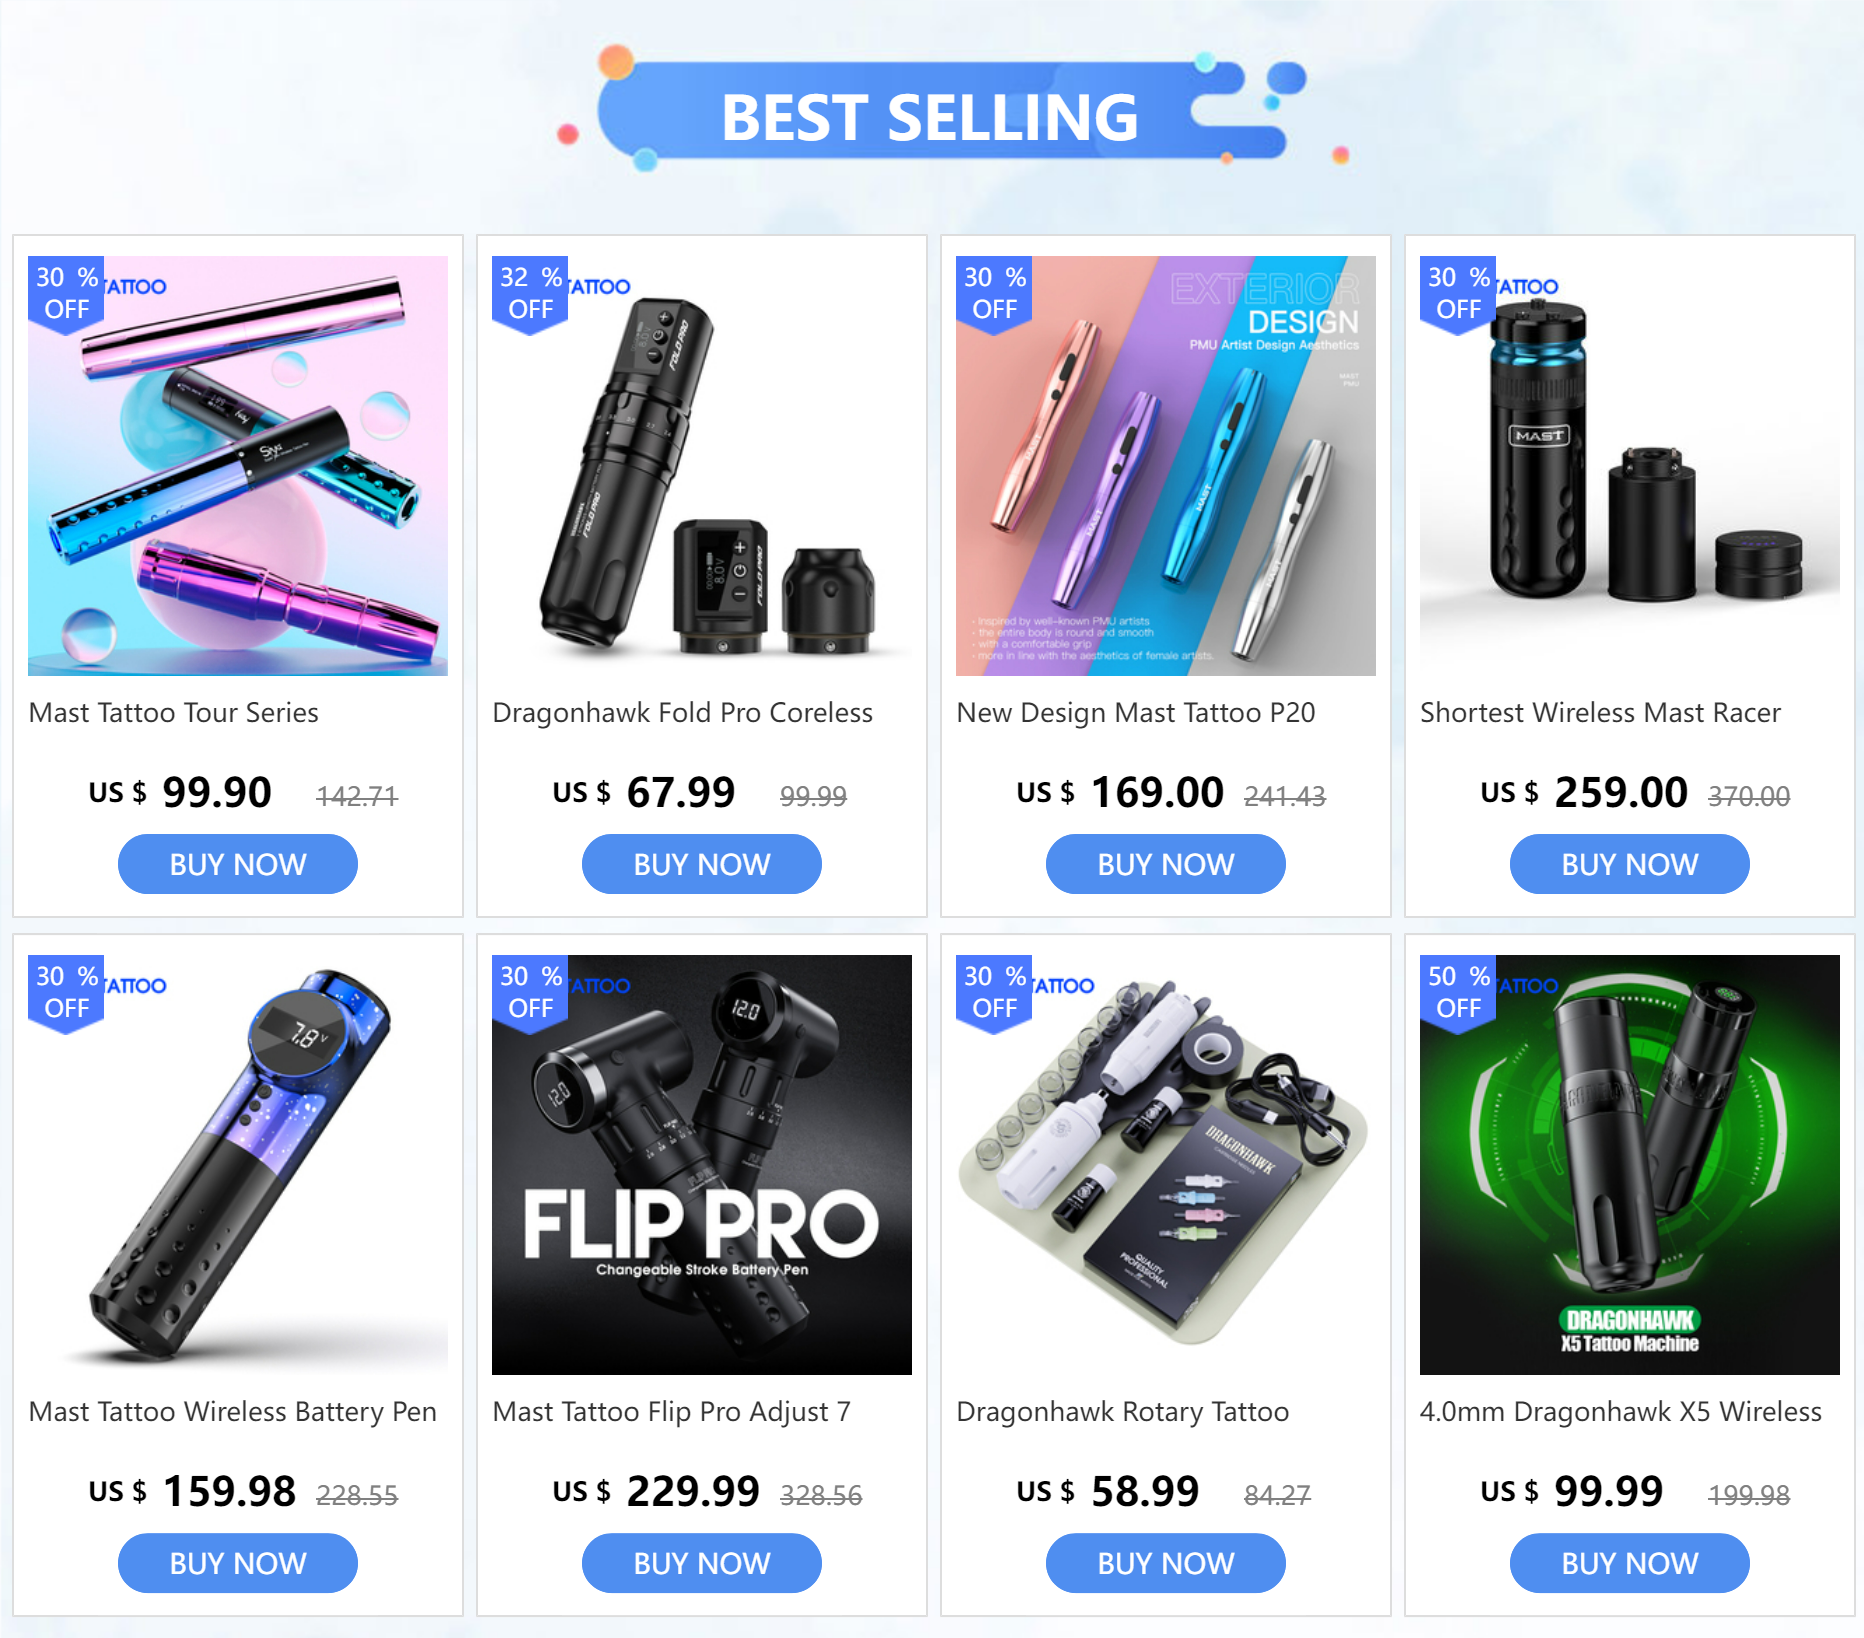1864x1638 pixels.
Task: Open the Dragonhawk X5 Tattoo Machine image
Action: click(x=1630, y=1165)
